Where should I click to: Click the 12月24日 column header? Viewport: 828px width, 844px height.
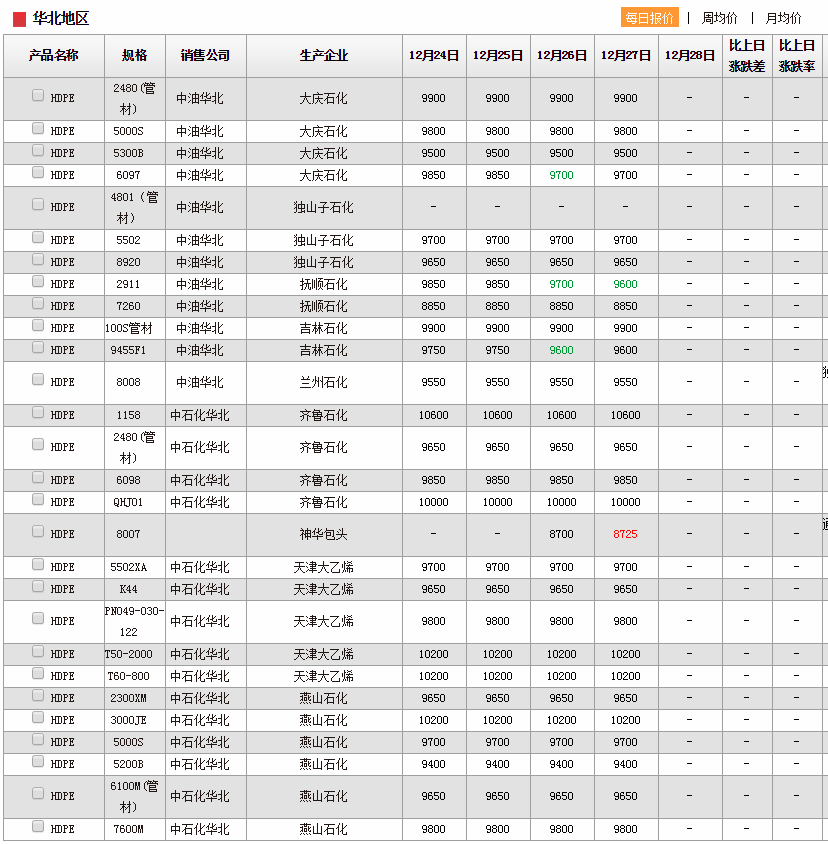coord(434,55)
